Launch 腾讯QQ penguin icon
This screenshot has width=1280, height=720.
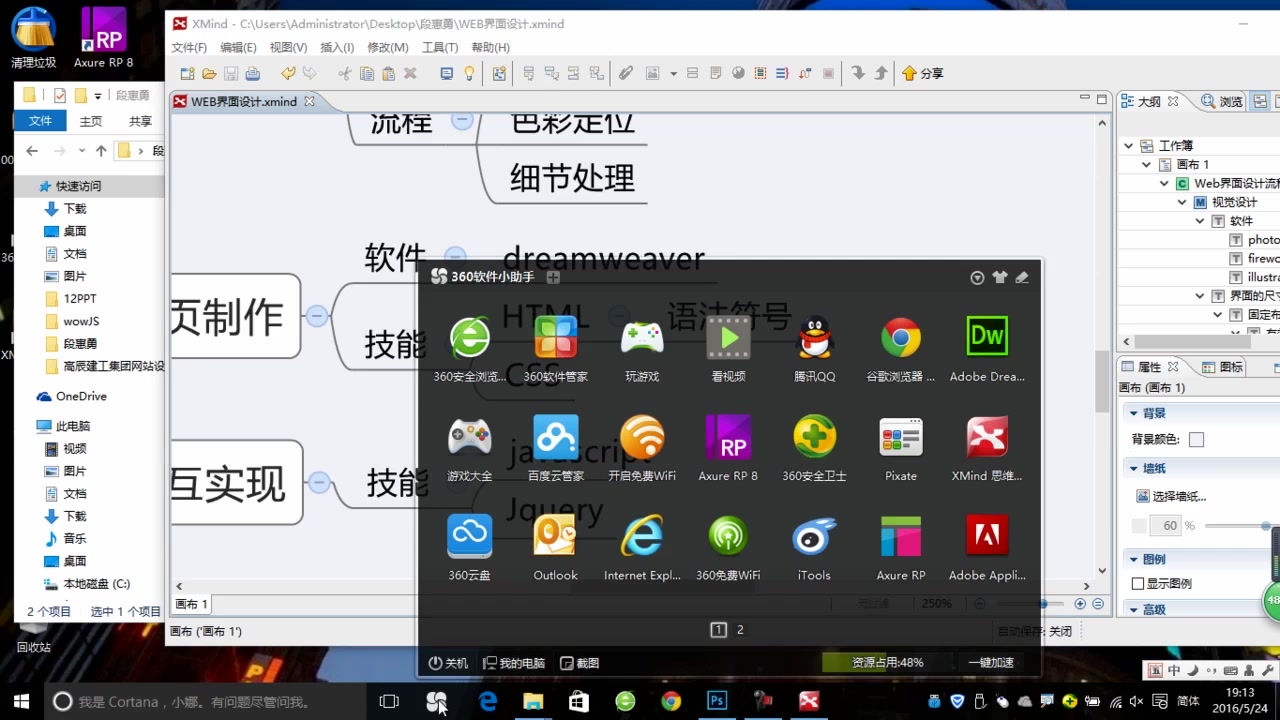pyautogui.click(x=814, y=348)
